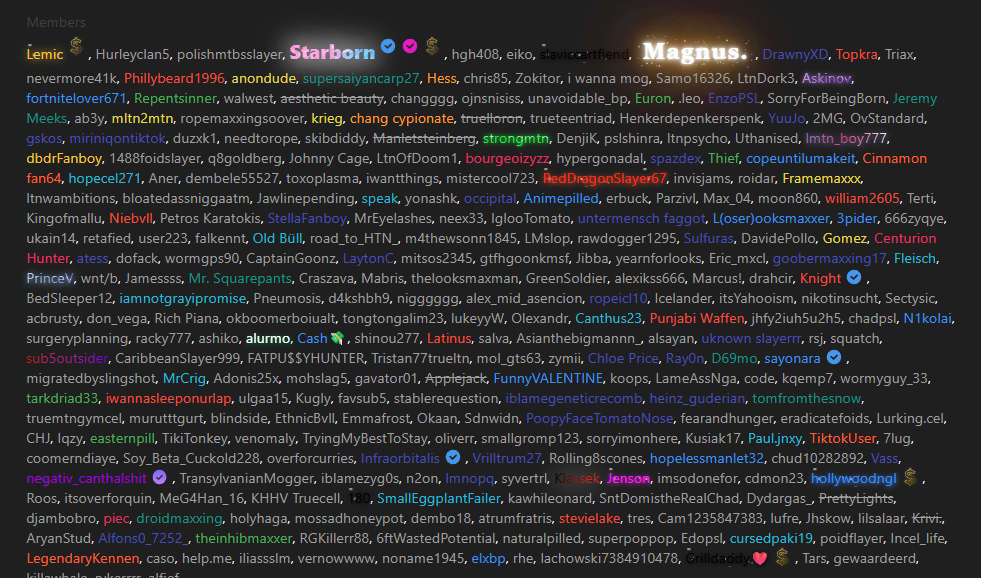981x578 pixels.
Task: Open the glowing Jenson username
Action: 628,479
